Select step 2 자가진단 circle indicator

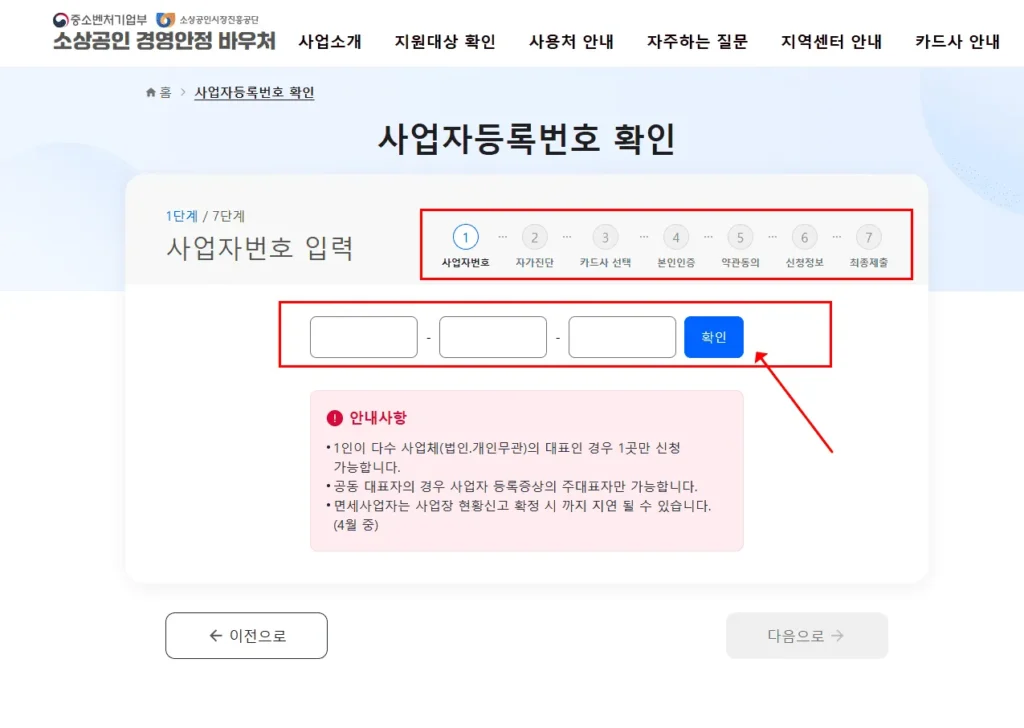click(x=535, y=238)
